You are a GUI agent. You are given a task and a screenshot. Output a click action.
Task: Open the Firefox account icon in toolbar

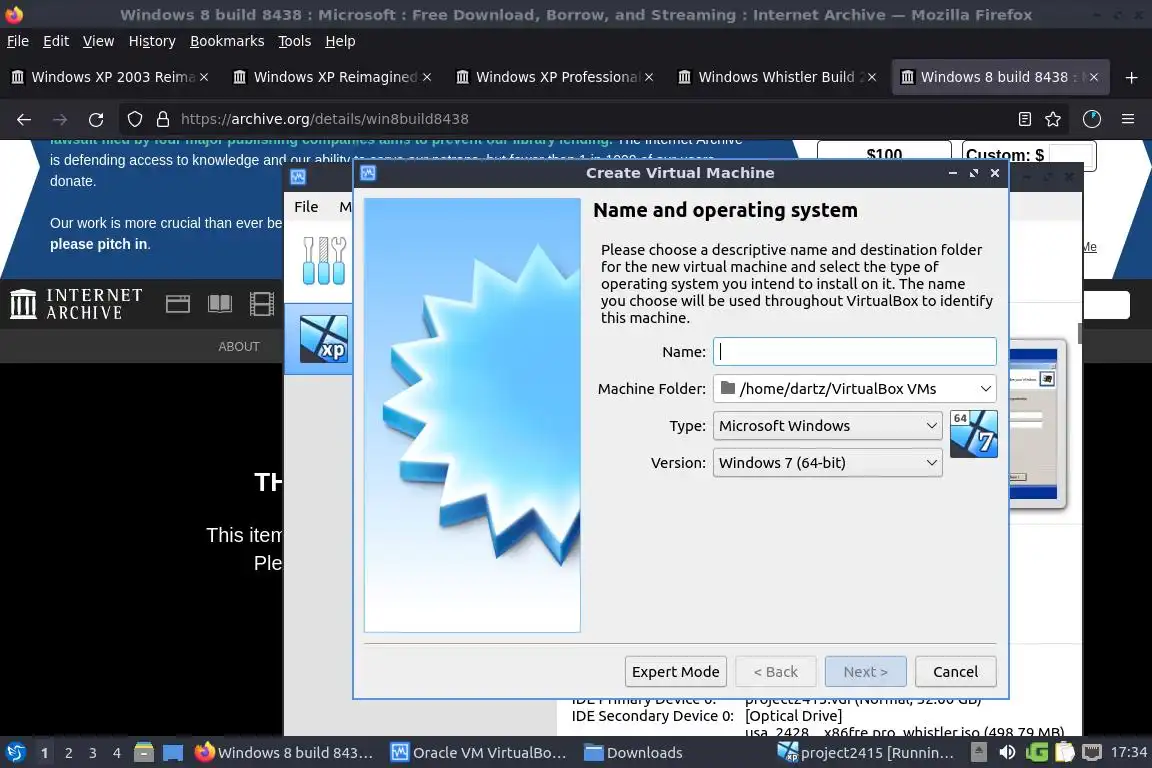pyautogui.click(x=1092, y=119)
